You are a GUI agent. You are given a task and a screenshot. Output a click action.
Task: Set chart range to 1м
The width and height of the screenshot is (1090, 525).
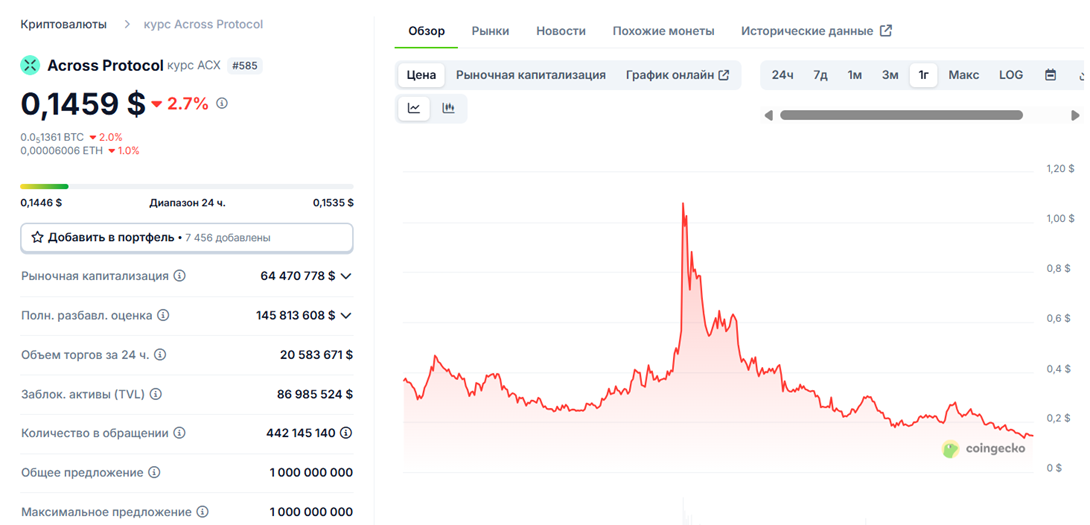(x=854, y=75)
